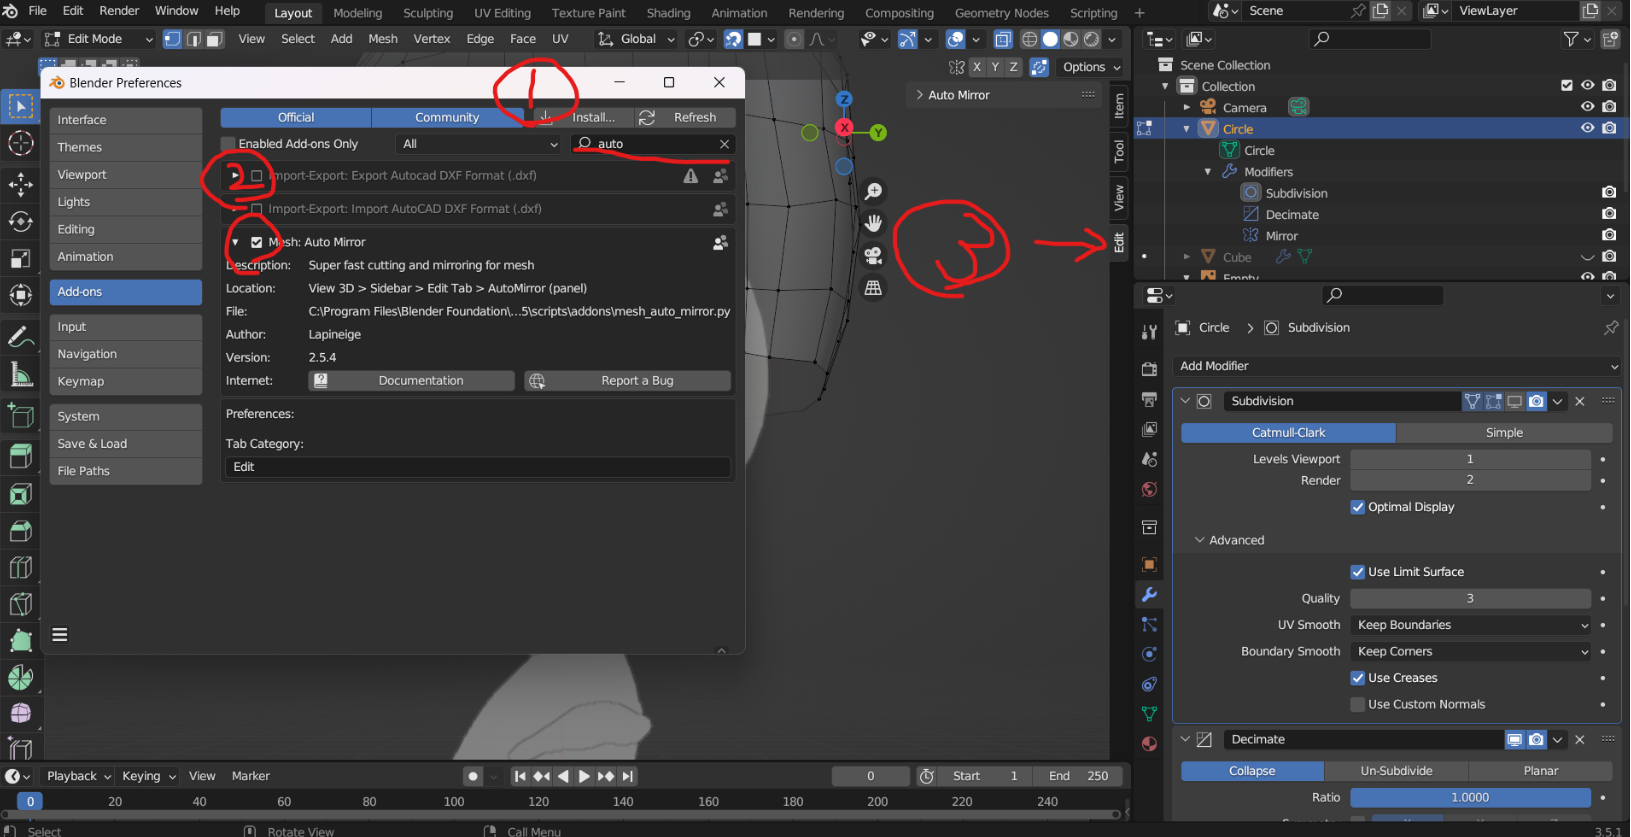Image resolution: width=1631 pixels, height=837 pixels.
Task: Select the Un-Subdivide decimate button
Action: [x=1396, y=771]
